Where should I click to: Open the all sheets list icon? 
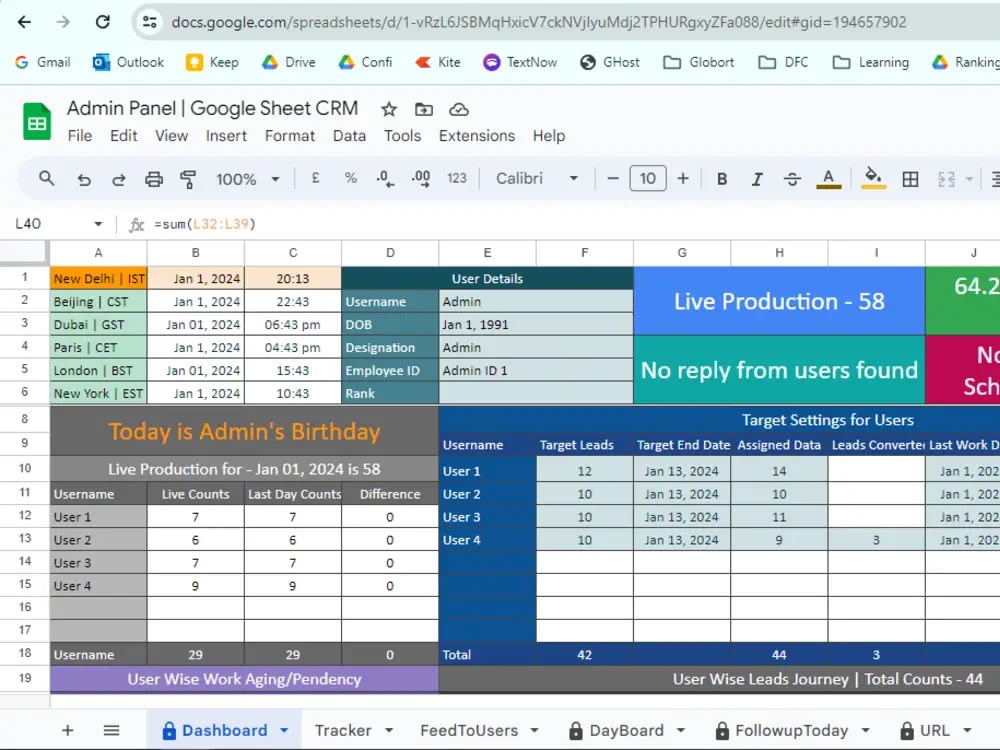click(x=112, y=730)
